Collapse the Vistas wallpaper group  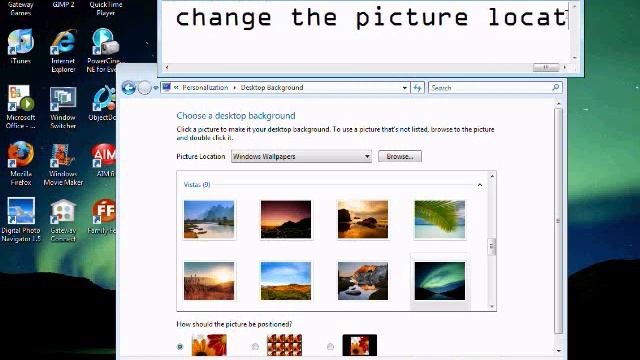click(x=480, y=185)
